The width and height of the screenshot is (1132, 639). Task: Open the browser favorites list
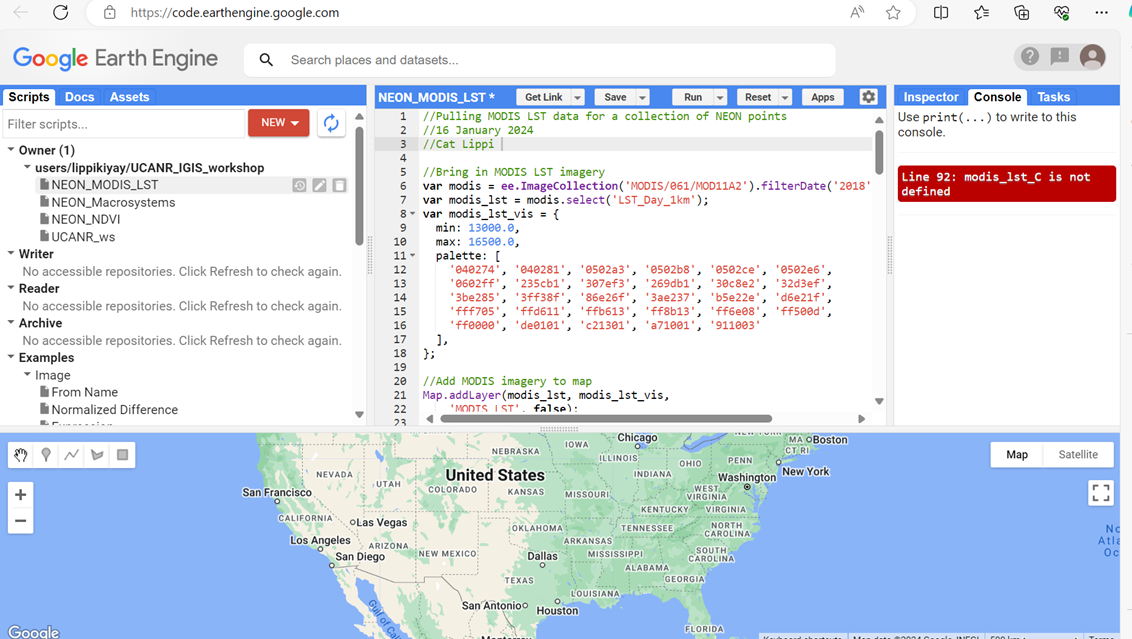point(981,12)
